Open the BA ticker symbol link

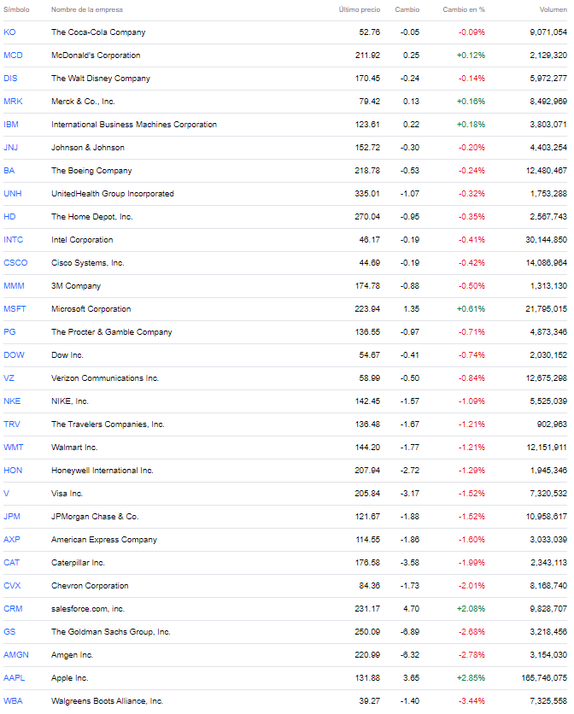(x=9, y=171)
